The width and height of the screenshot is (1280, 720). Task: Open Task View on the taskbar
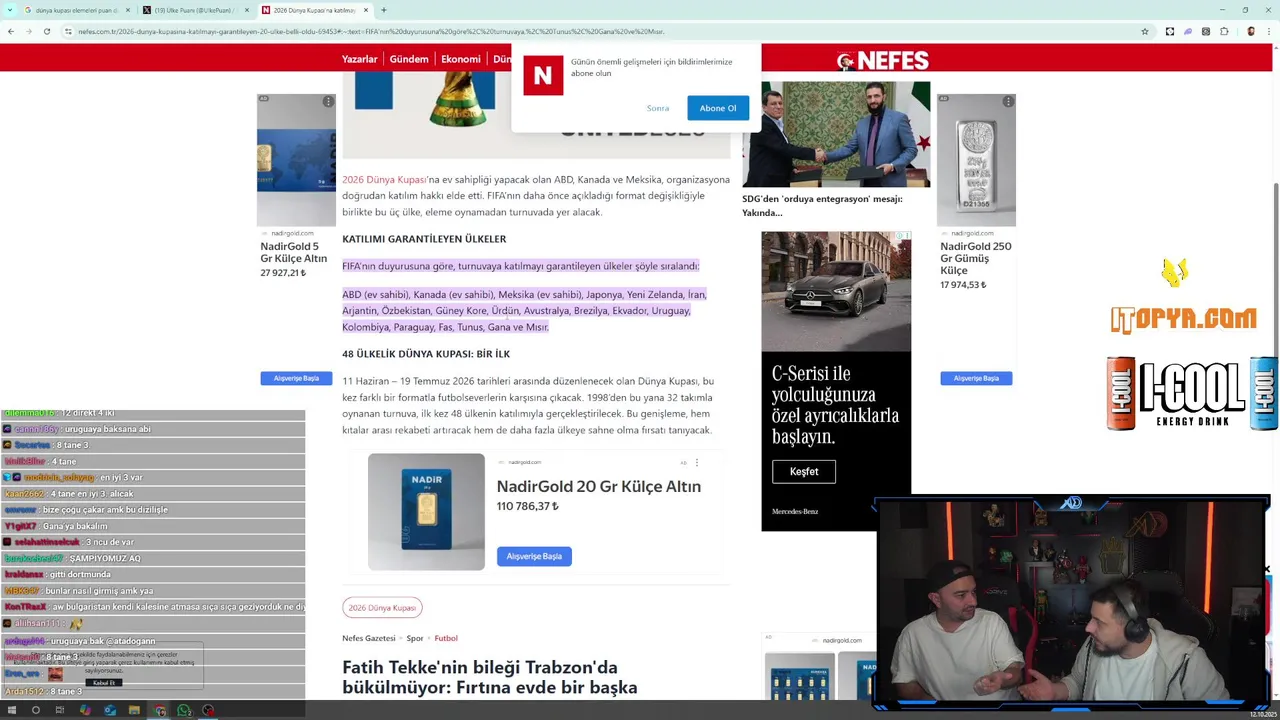[60, 710]
